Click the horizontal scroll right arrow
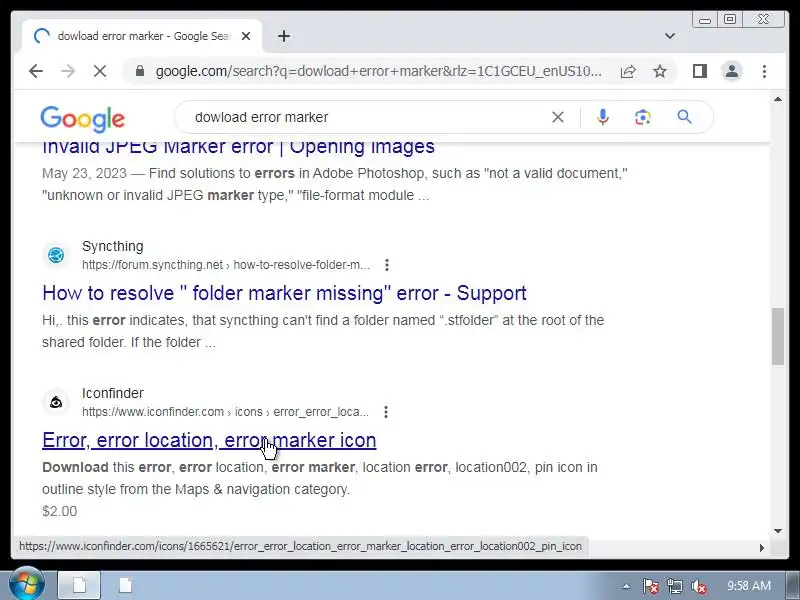 (x=761, y=547)
